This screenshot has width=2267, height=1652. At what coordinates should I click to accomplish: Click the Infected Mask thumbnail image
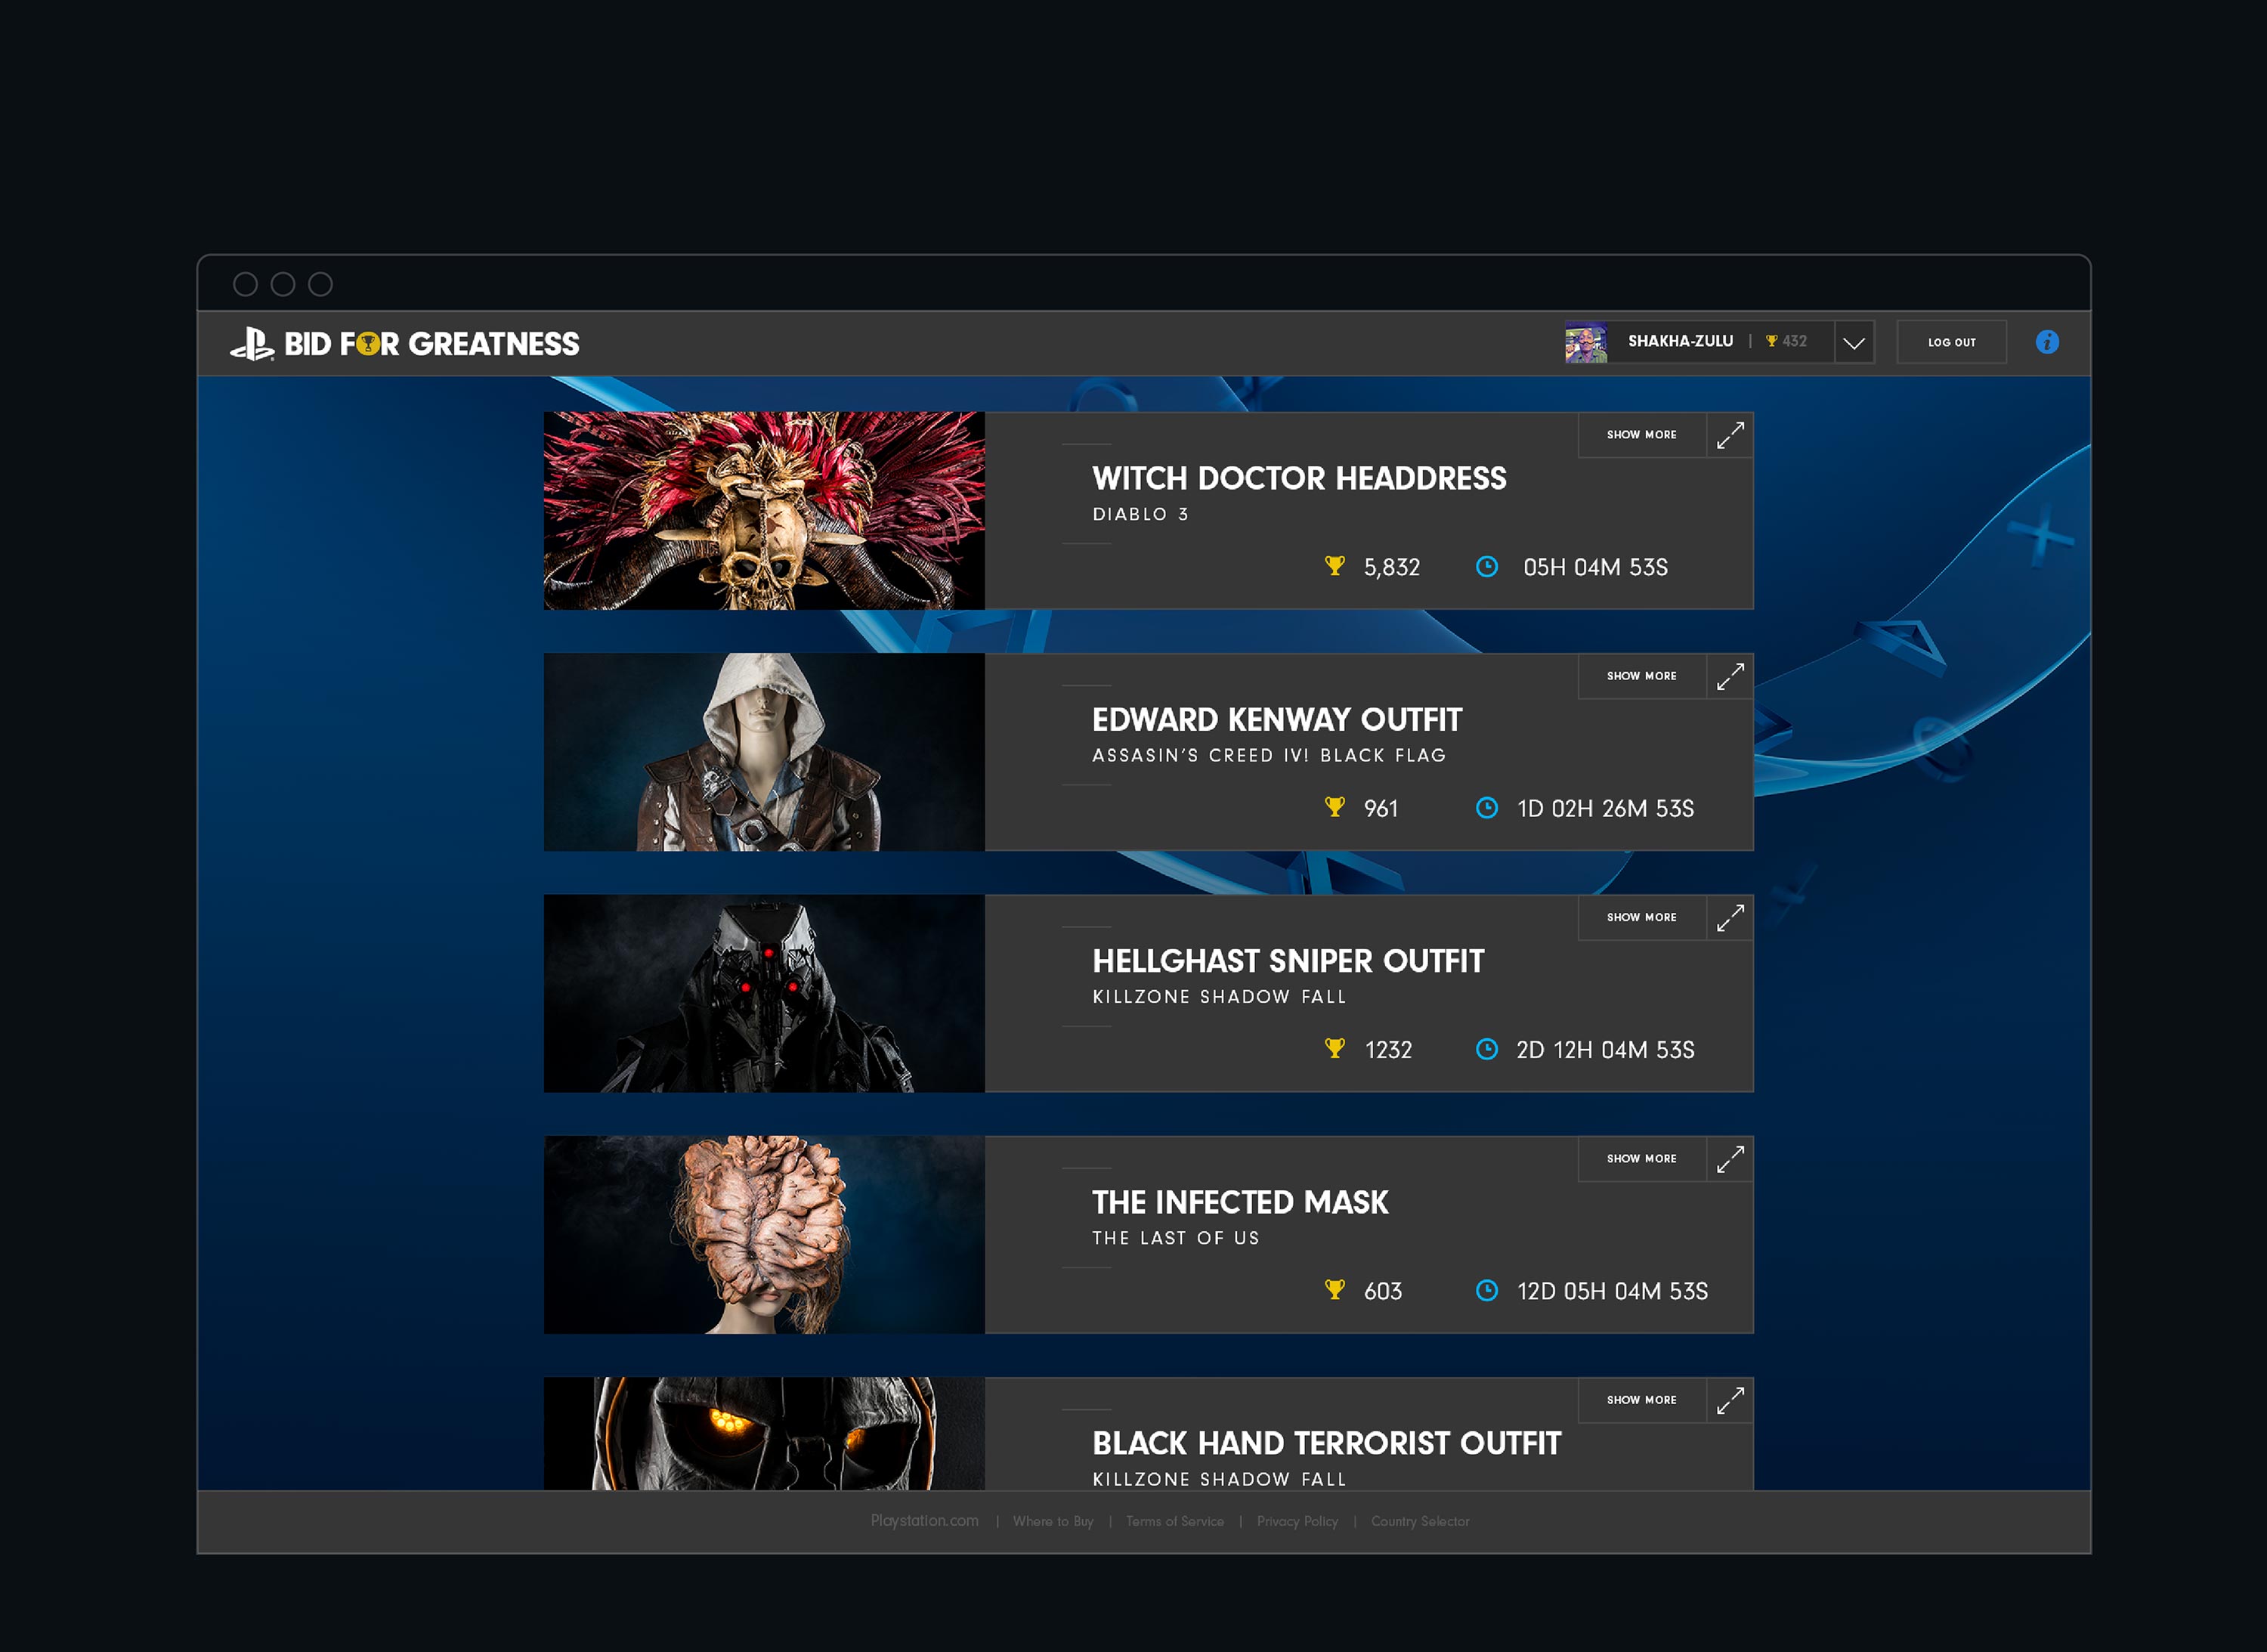pyautogui.click(x=764, y=1234)
